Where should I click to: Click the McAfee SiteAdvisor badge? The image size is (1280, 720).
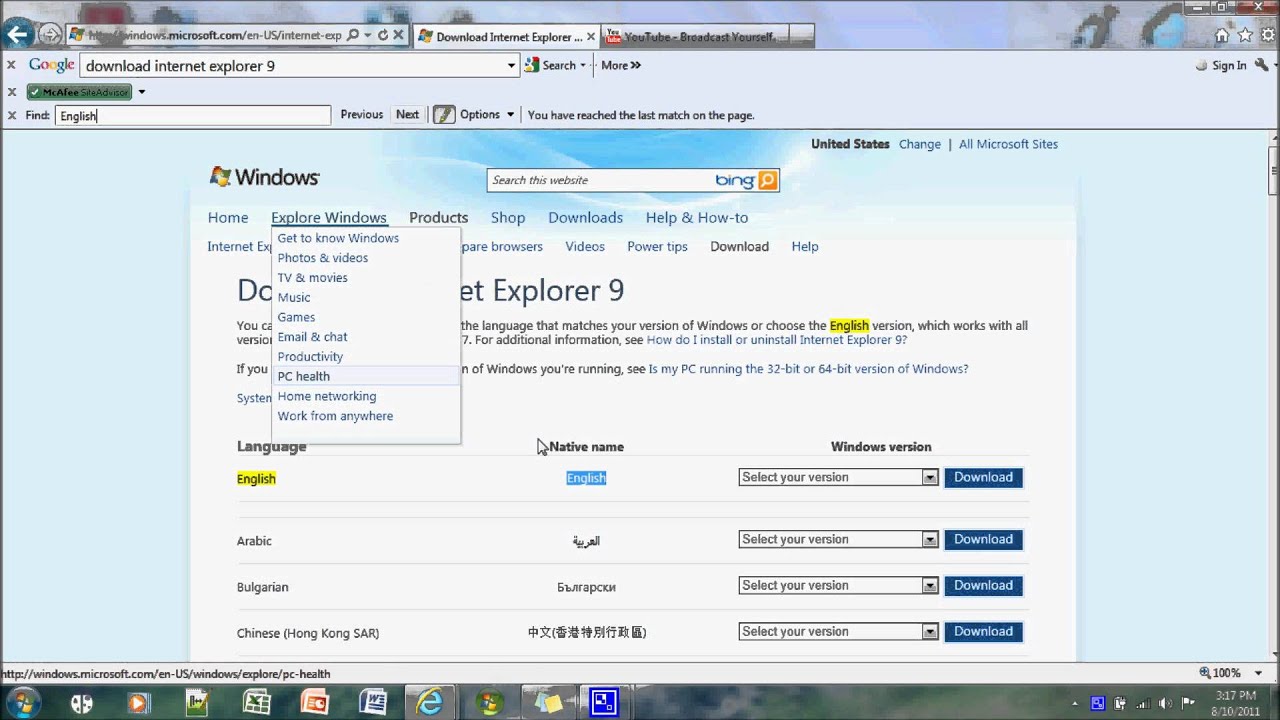click(x=79, y=92)
